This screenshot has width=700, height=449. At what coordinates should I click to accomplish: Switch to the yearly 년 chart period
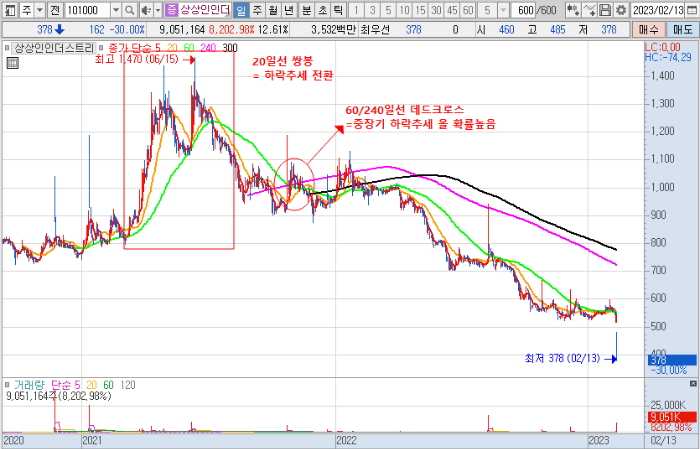(289, 10)
